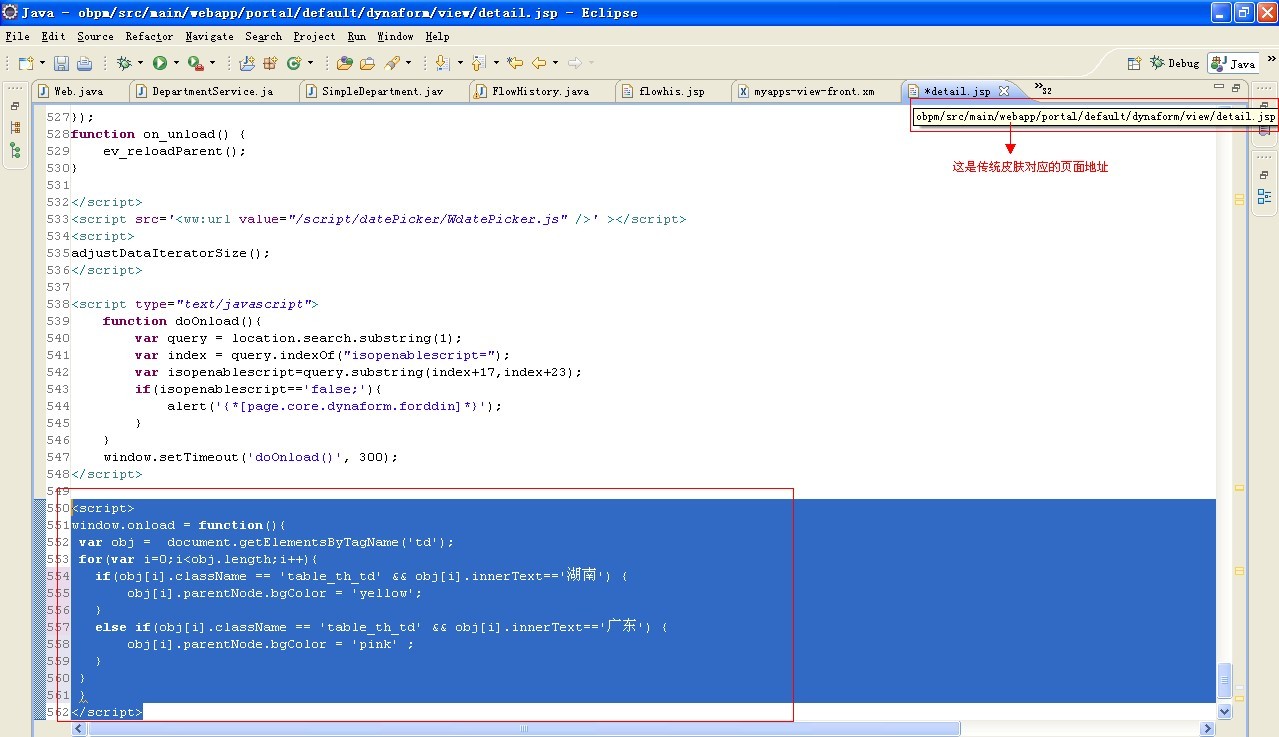Open the New Java Class dropdown arrow
The width and height of the screenshot is (1279, 737).
click(x=310, y=63)
